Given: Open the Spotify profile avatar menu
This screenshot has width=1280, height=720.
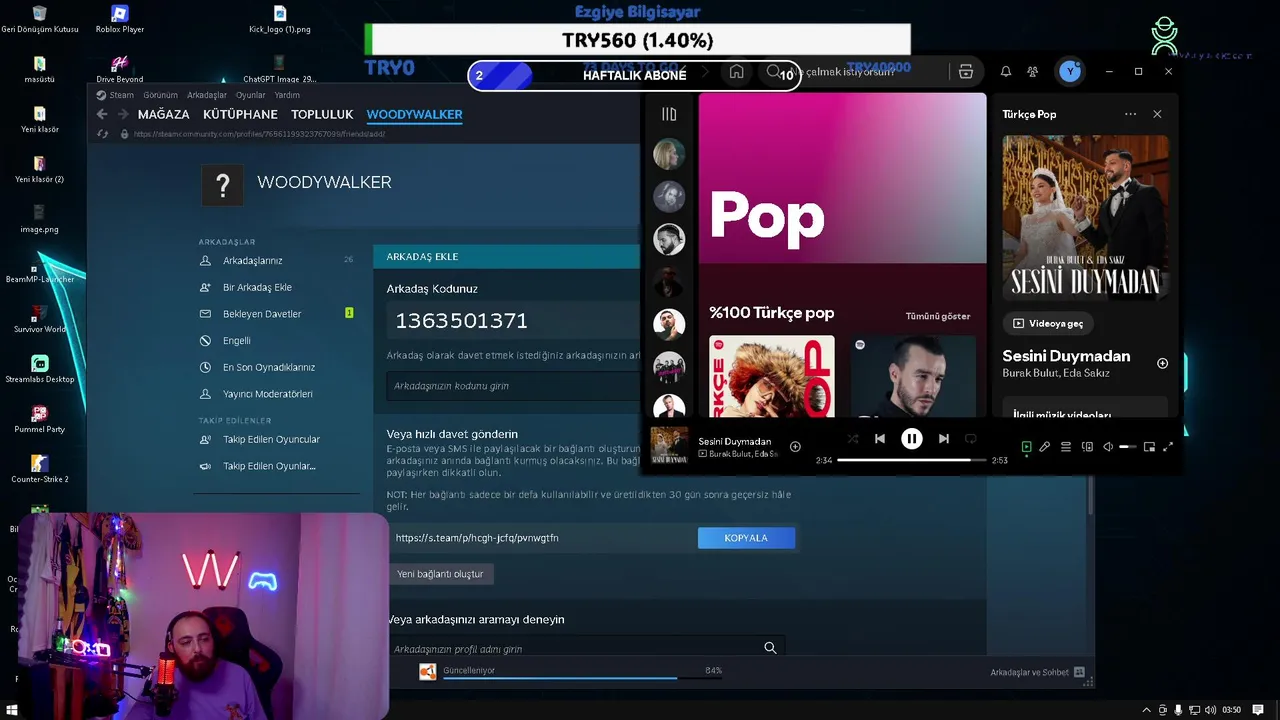Looking at the screenshot, I should [x=1070, y=72].
